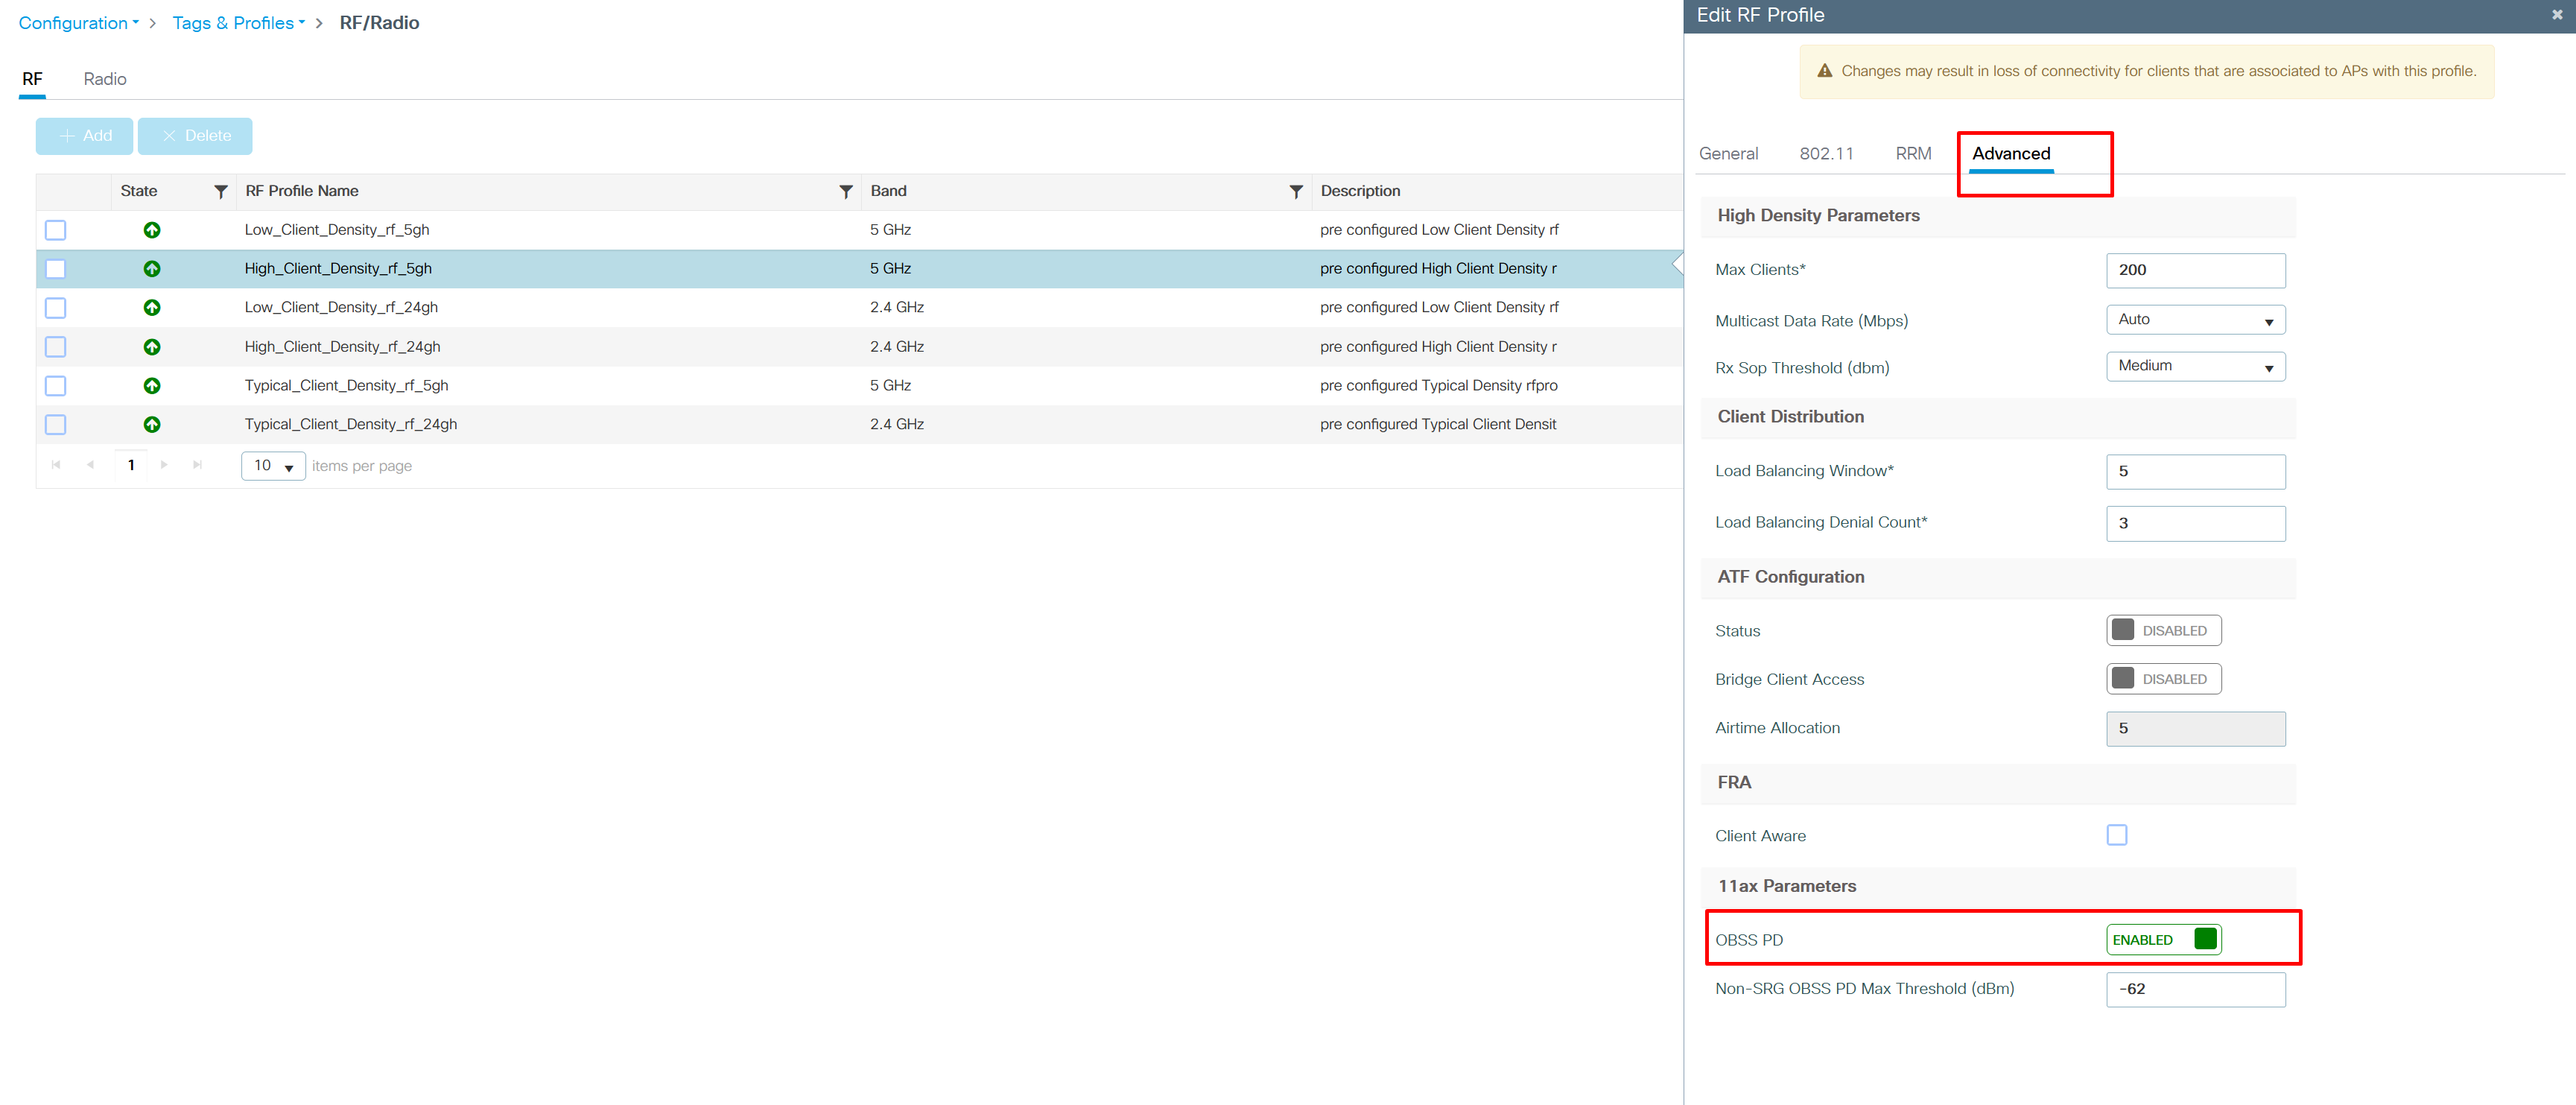
Task: Toggle the OBSS PD enabled switch
Action: (x=2163, y=939)
